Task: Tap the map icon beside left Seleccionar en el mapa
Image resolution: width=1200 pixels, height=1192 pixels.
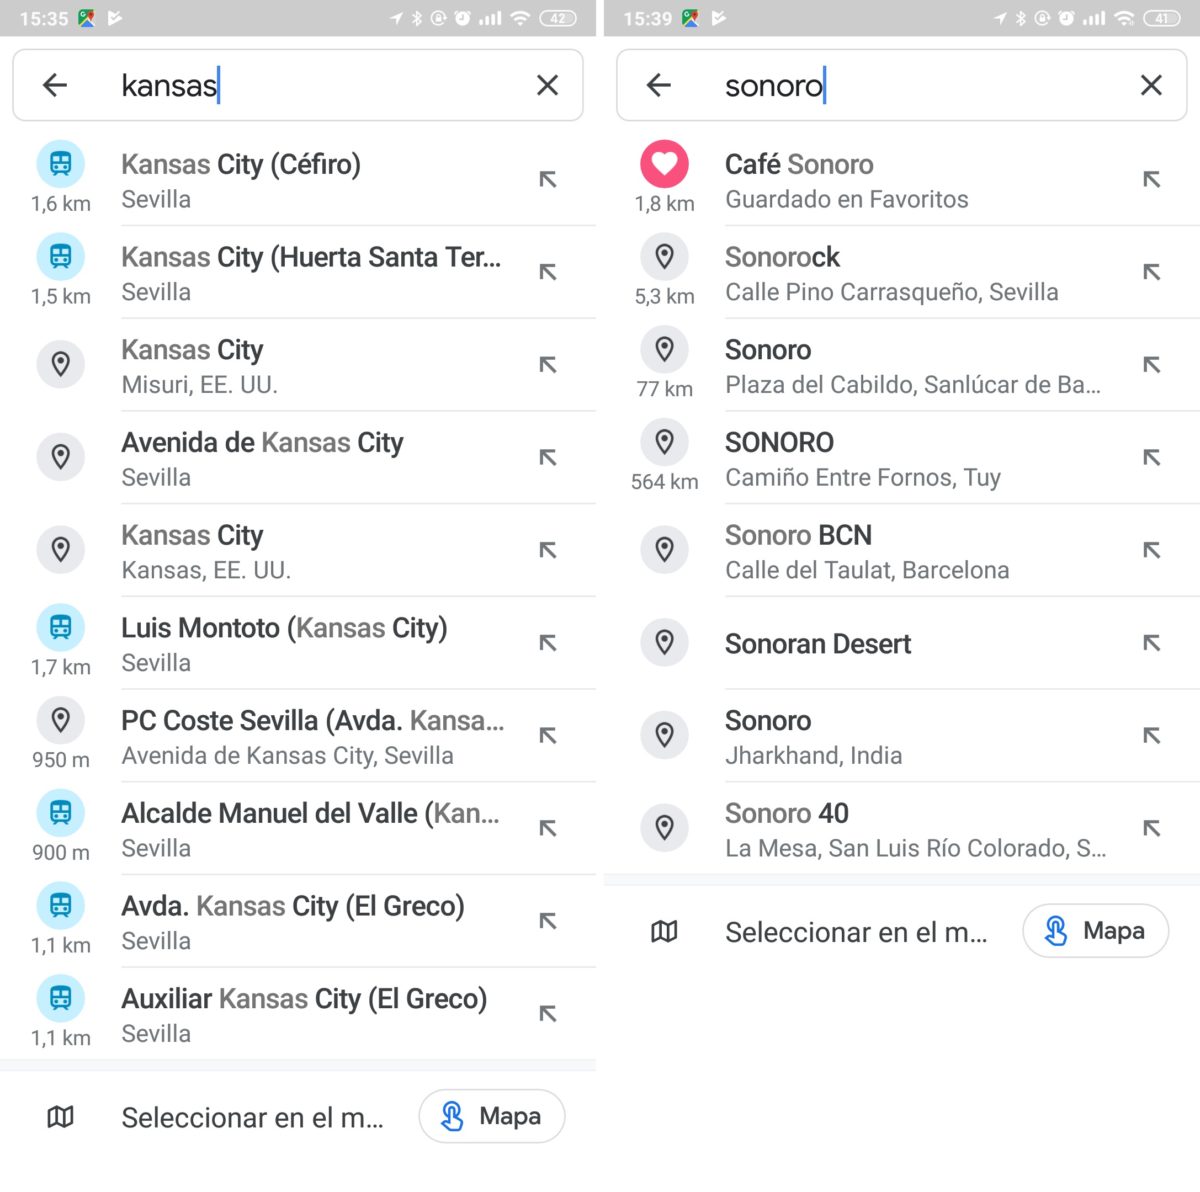Action: [61, 1116]
